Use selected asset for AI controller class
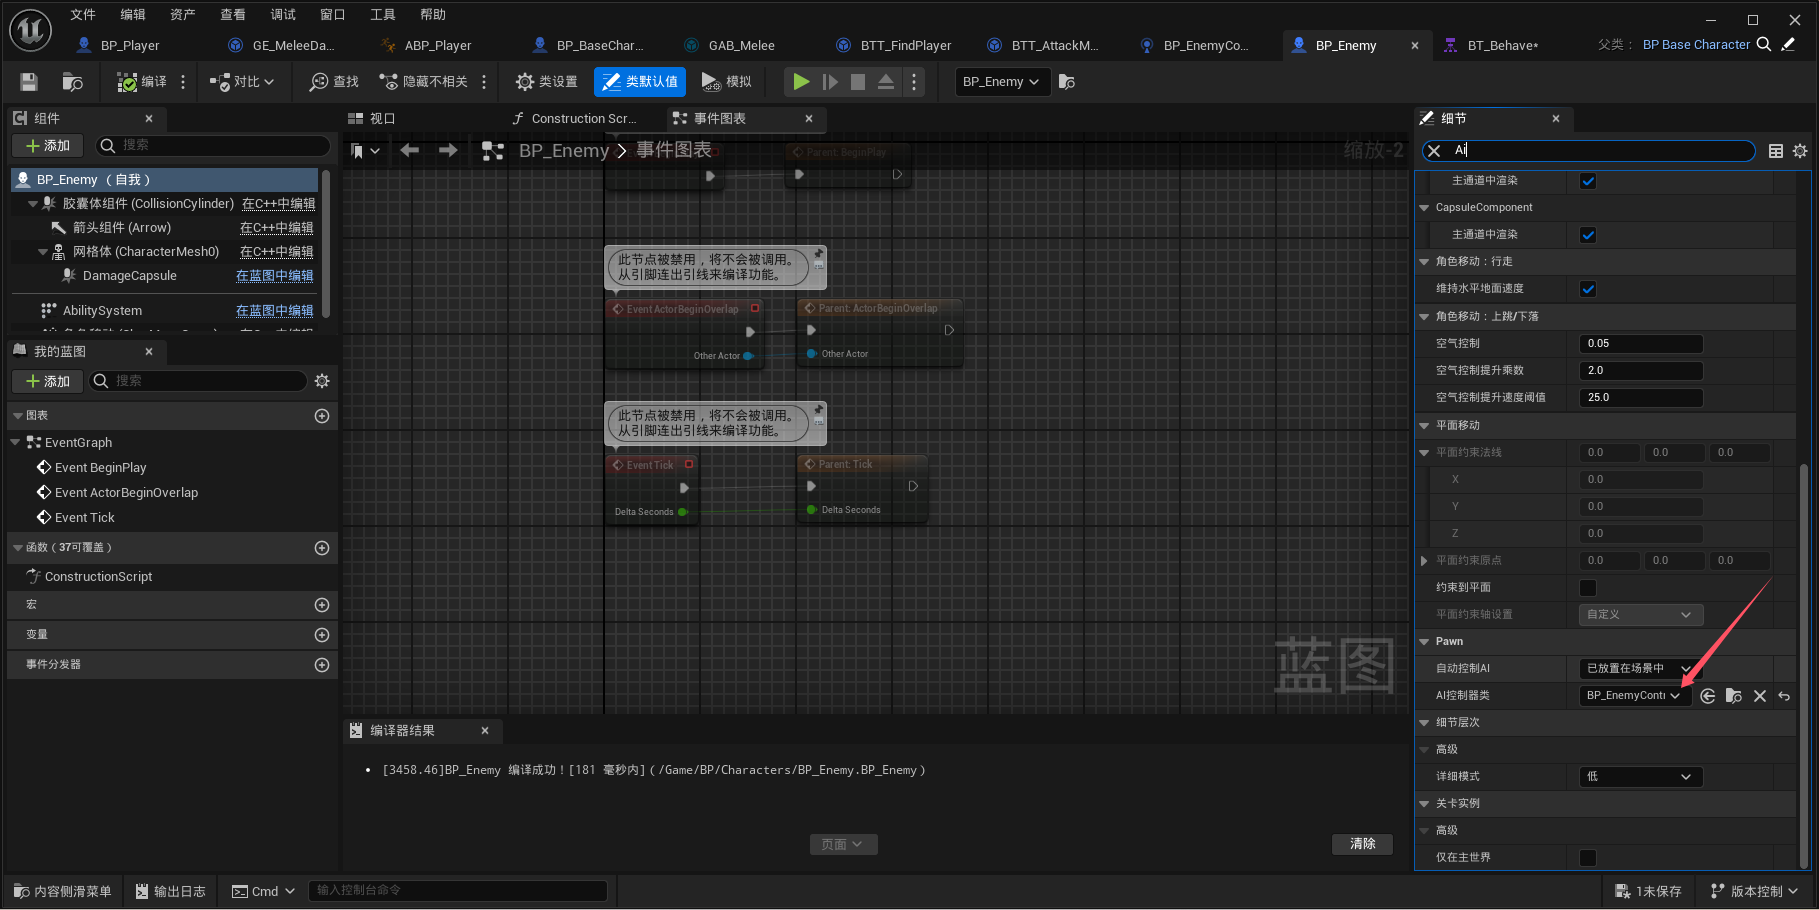 (1708, 696)
